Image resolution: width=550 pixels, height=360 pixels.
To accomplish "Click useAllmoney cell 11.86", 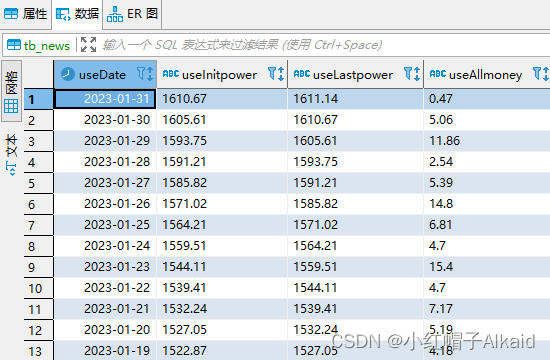I will coord(487,141).
